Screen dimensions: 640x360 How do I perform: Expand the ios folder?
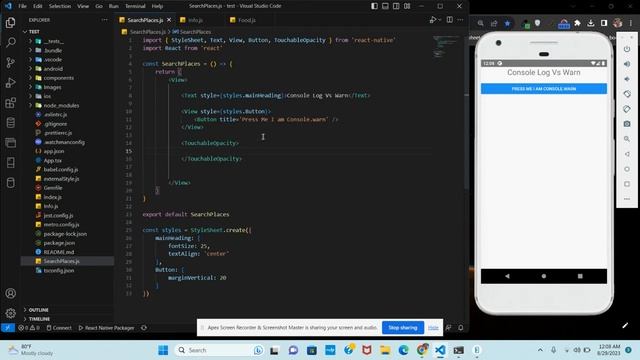pyautogui.click(x=47, y=96)
